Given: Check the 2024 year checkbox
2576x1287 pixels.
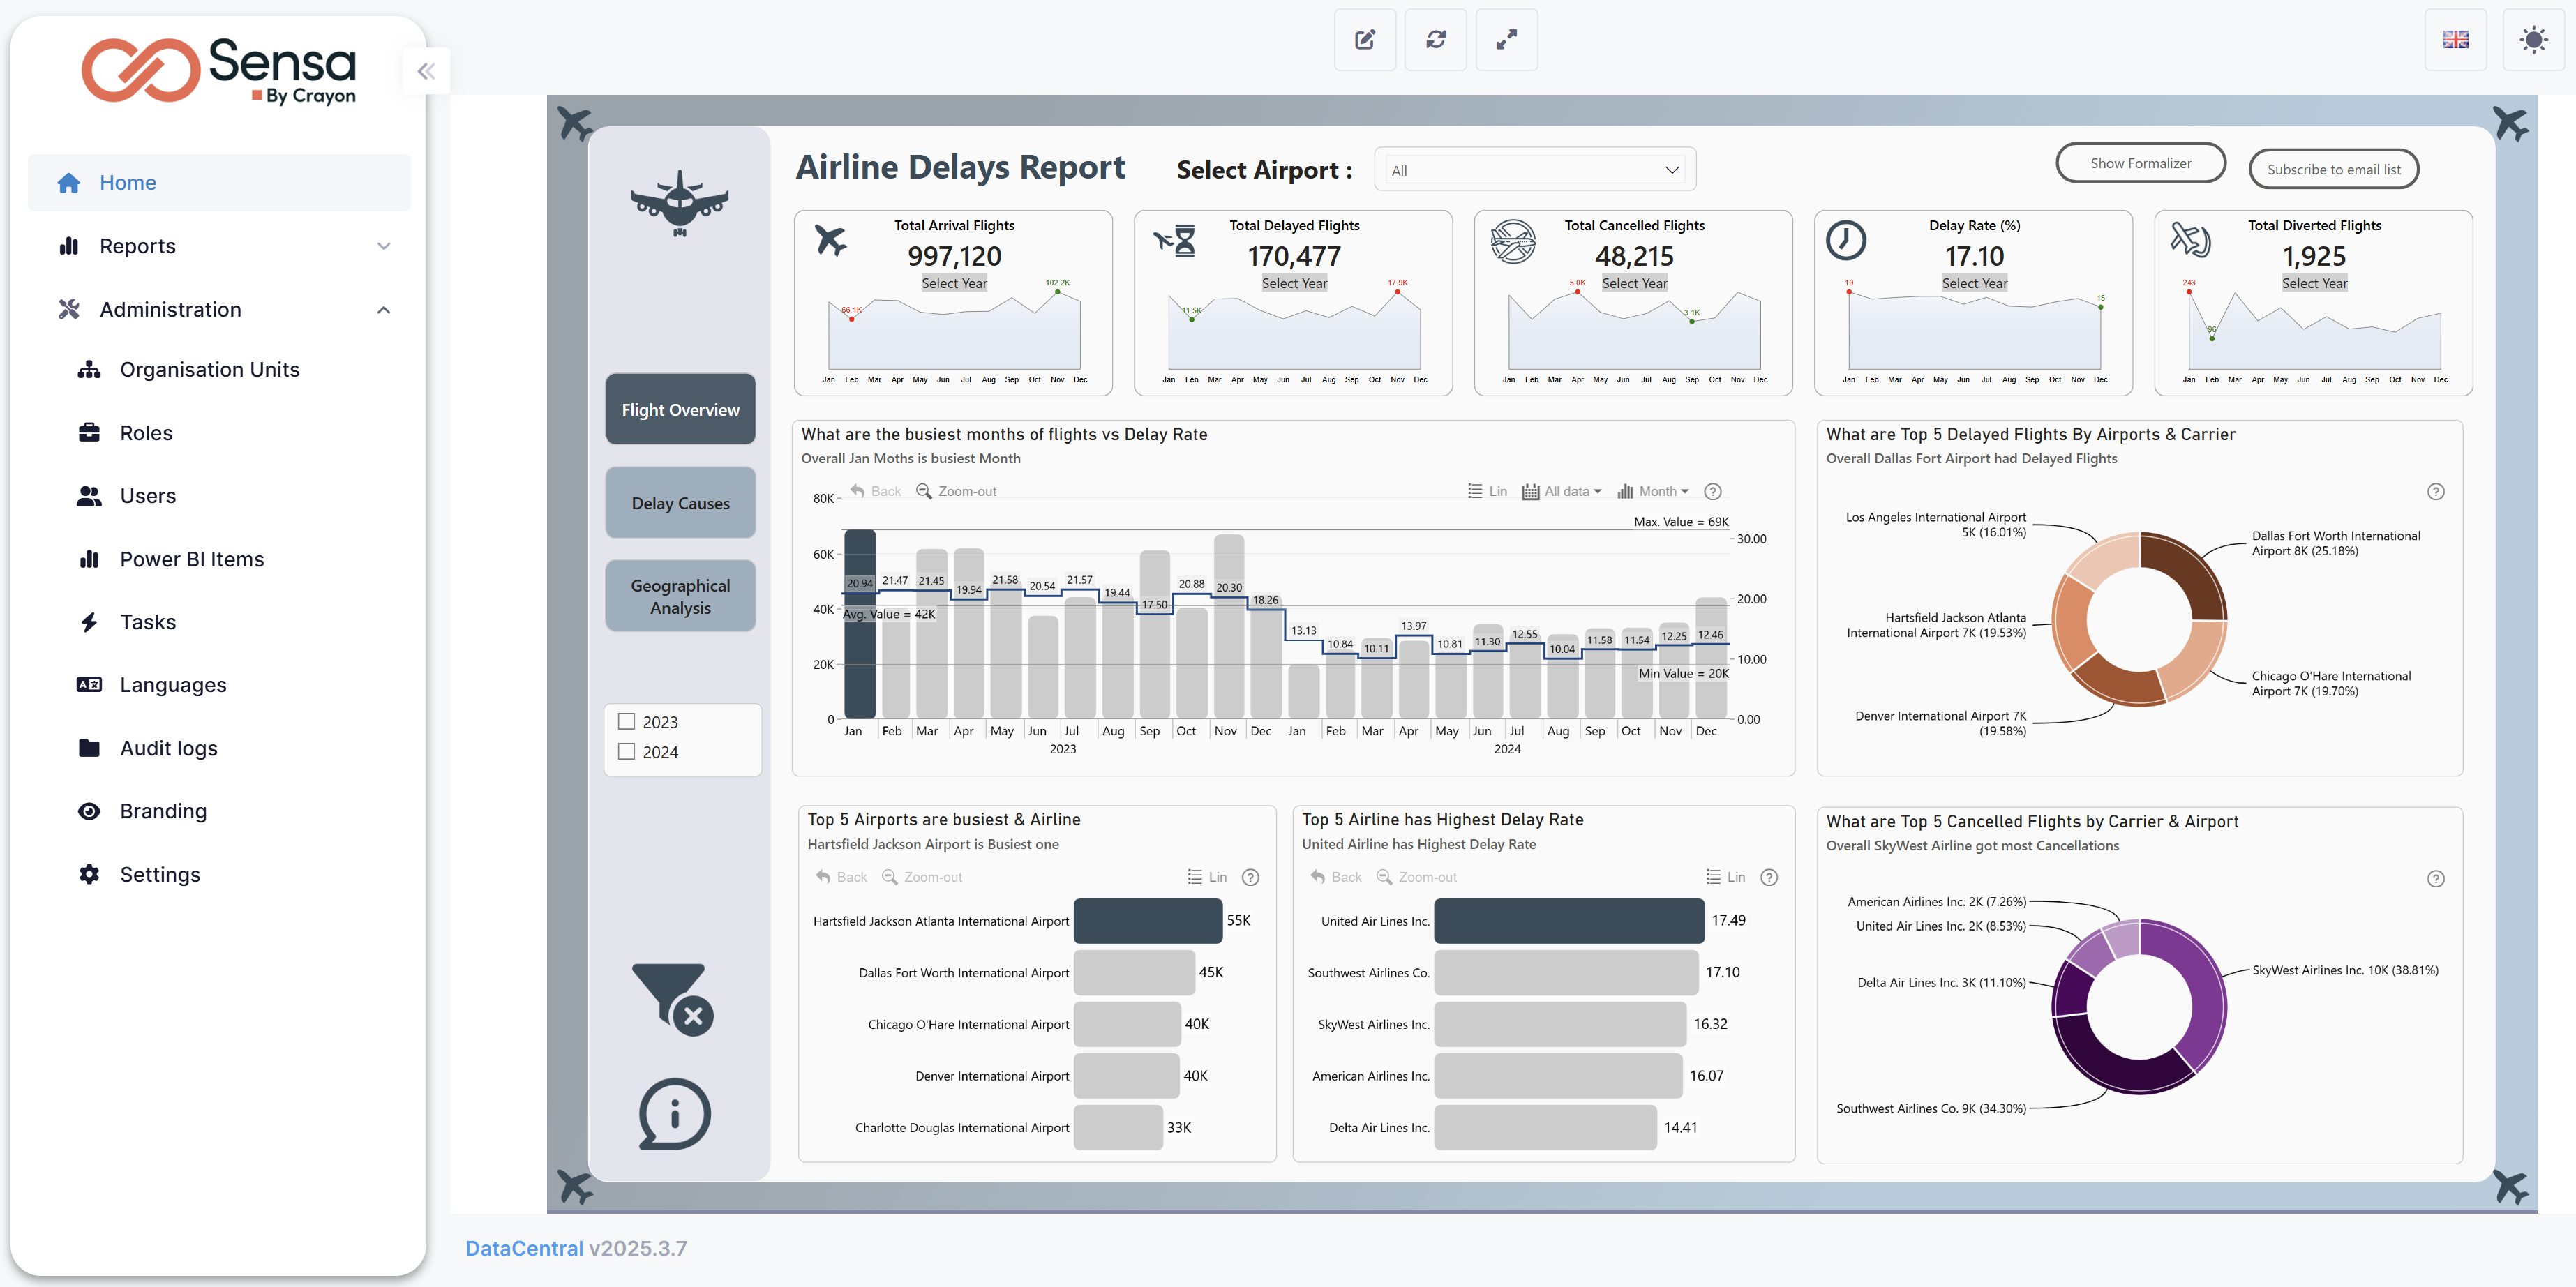Looking at the screenshot, I should pyautogui.click(x=627, y=751).
